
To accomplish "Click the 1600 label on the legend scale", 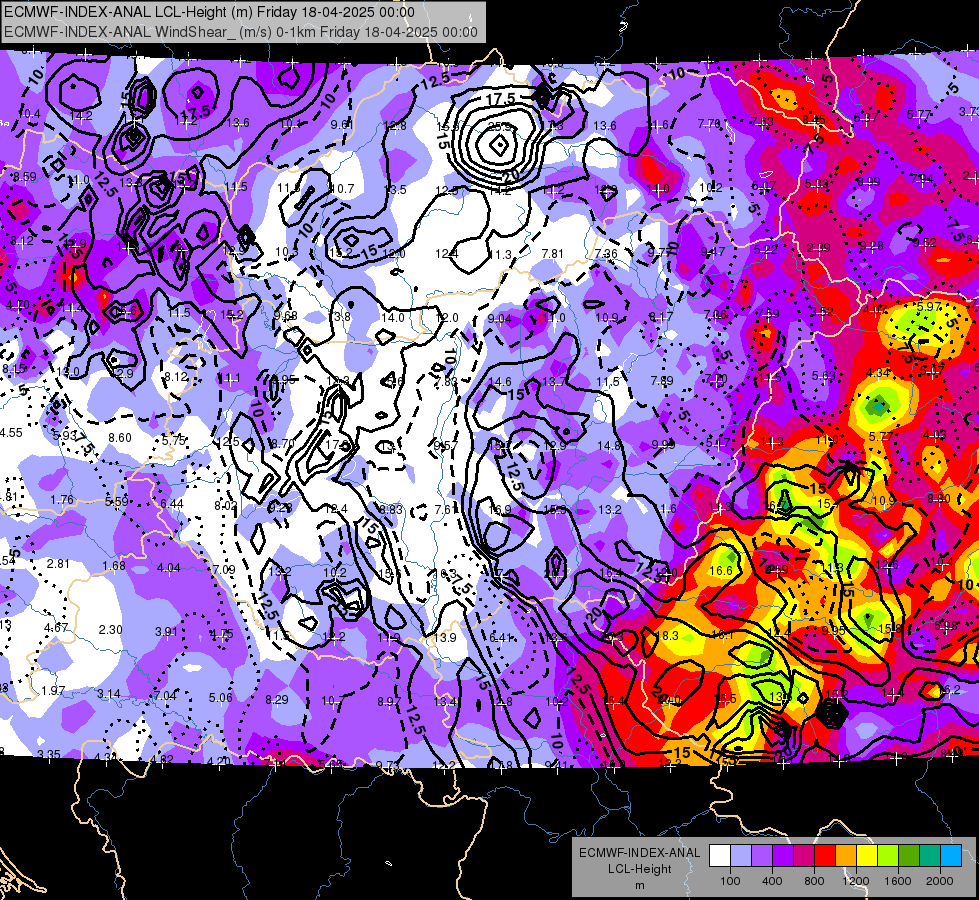I will [898, 881].
